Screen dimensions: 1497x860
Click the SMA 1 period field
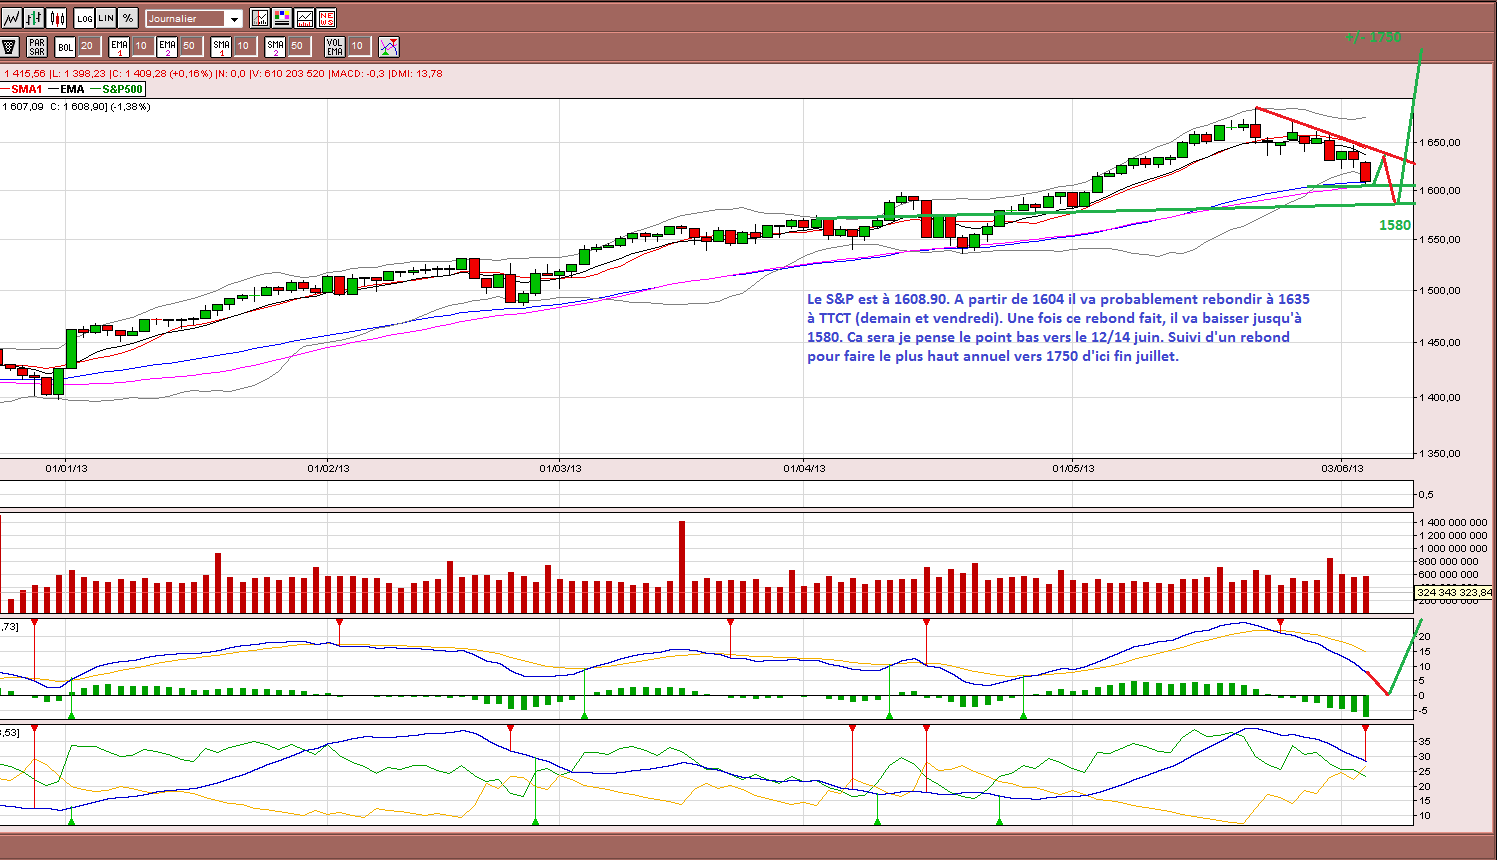[244, 46]
